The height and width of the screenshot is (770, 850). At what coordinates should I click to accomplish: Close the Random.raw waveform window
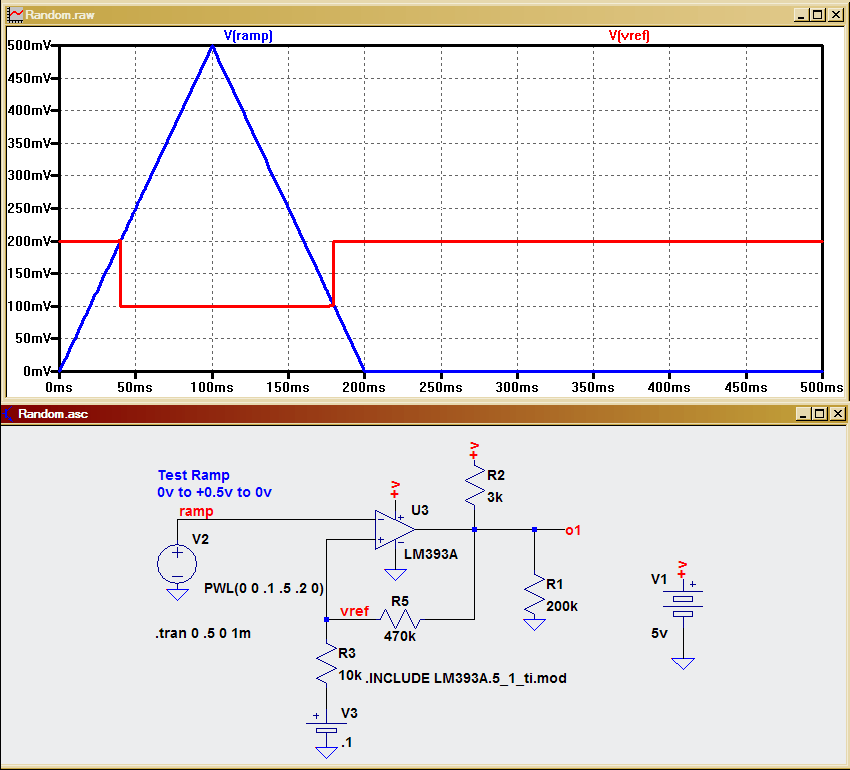pyautogui.click(x=836, y=15)
